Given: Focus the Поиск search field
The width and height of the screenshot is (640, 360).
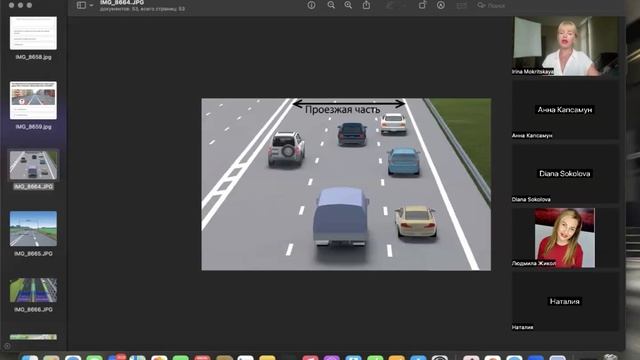Looking at the screenshot, I should (x=492, y=6).
